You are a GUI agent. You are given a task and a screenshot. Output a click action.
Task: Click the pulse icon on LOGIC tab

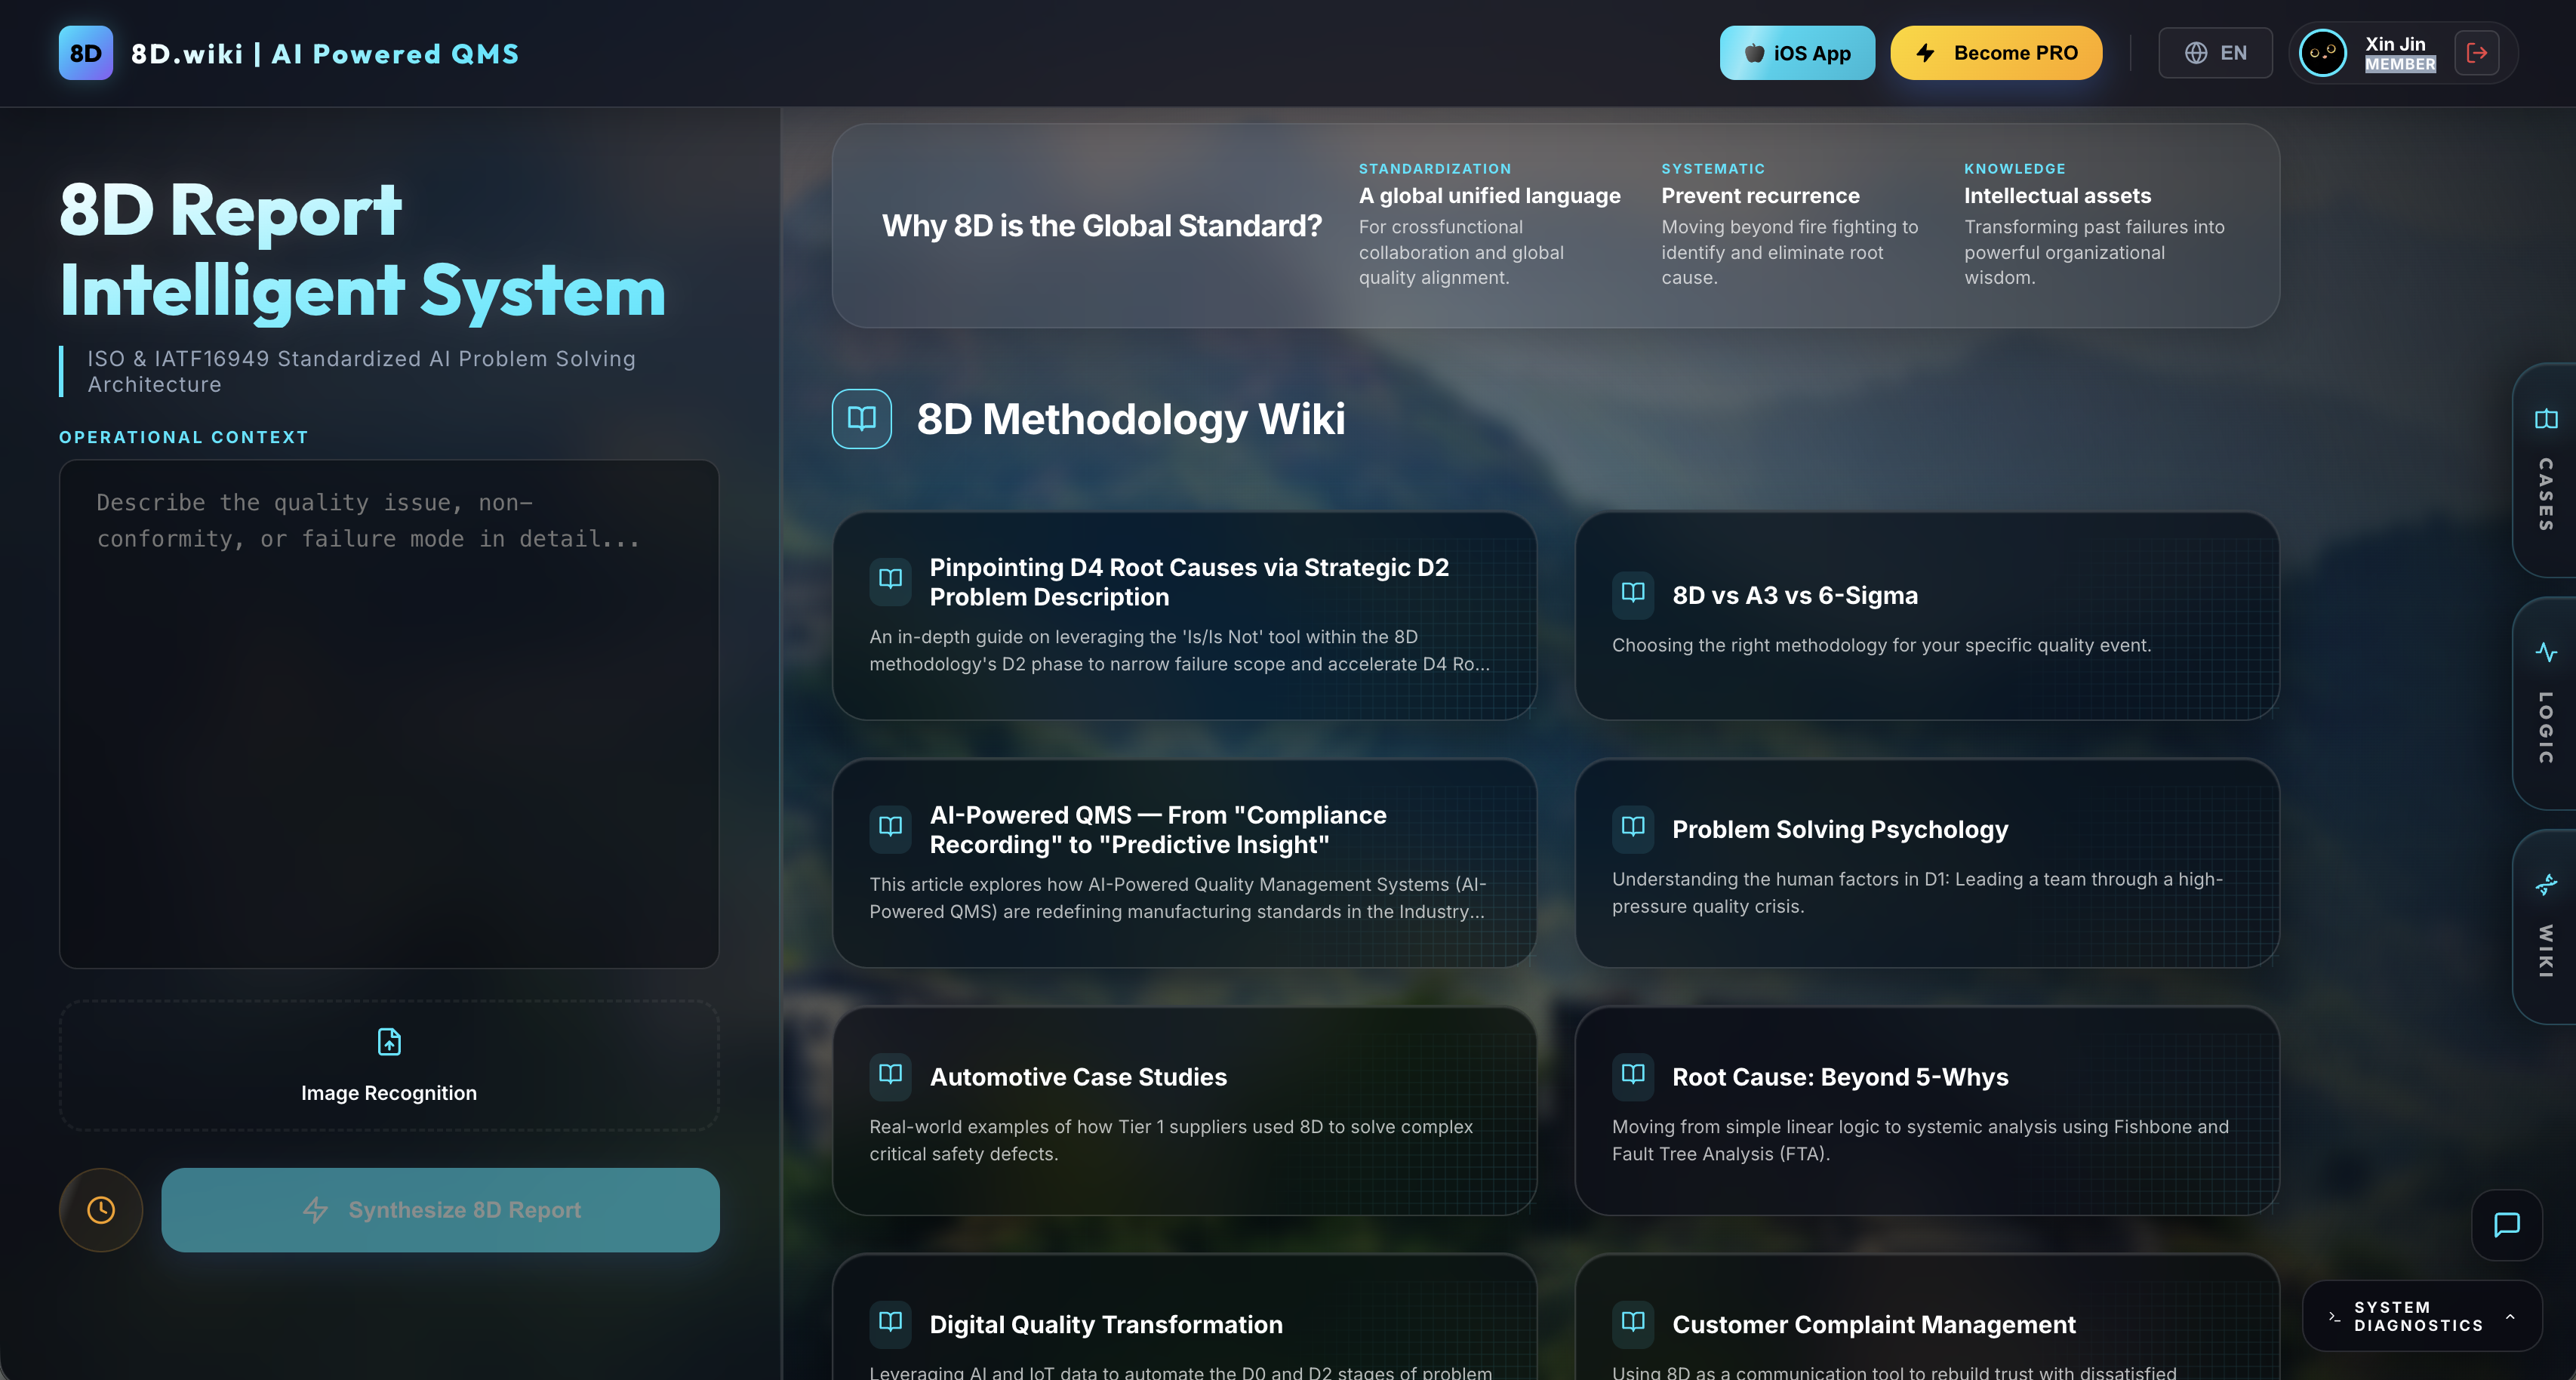(2546, 652)
